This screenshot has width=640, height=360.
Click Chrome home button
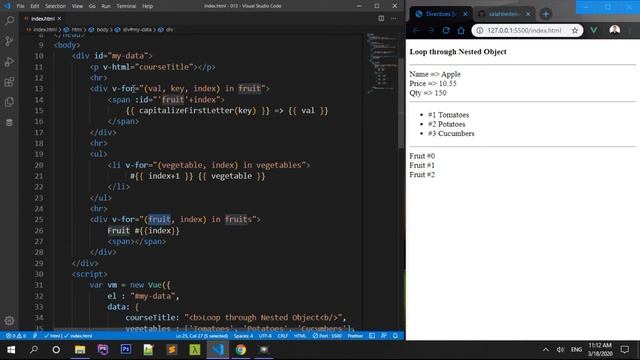coord(461,30)
